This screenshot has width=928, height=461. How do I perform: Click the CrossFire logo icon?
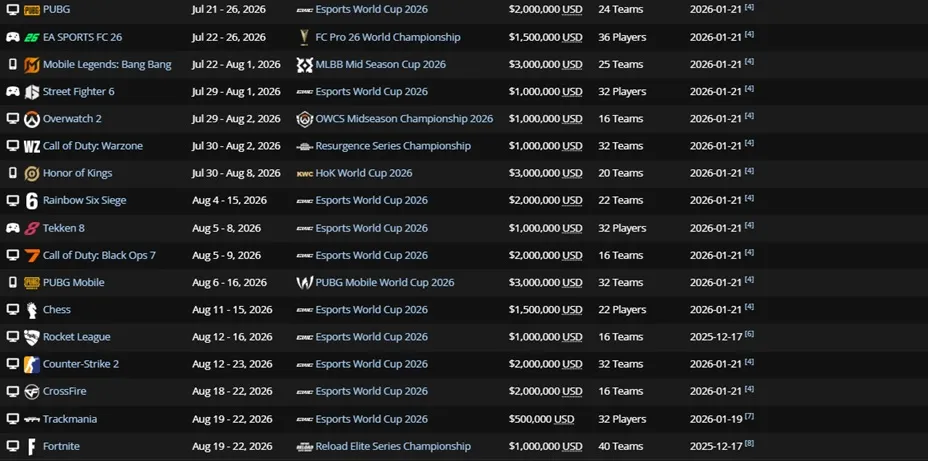point(31,392)
